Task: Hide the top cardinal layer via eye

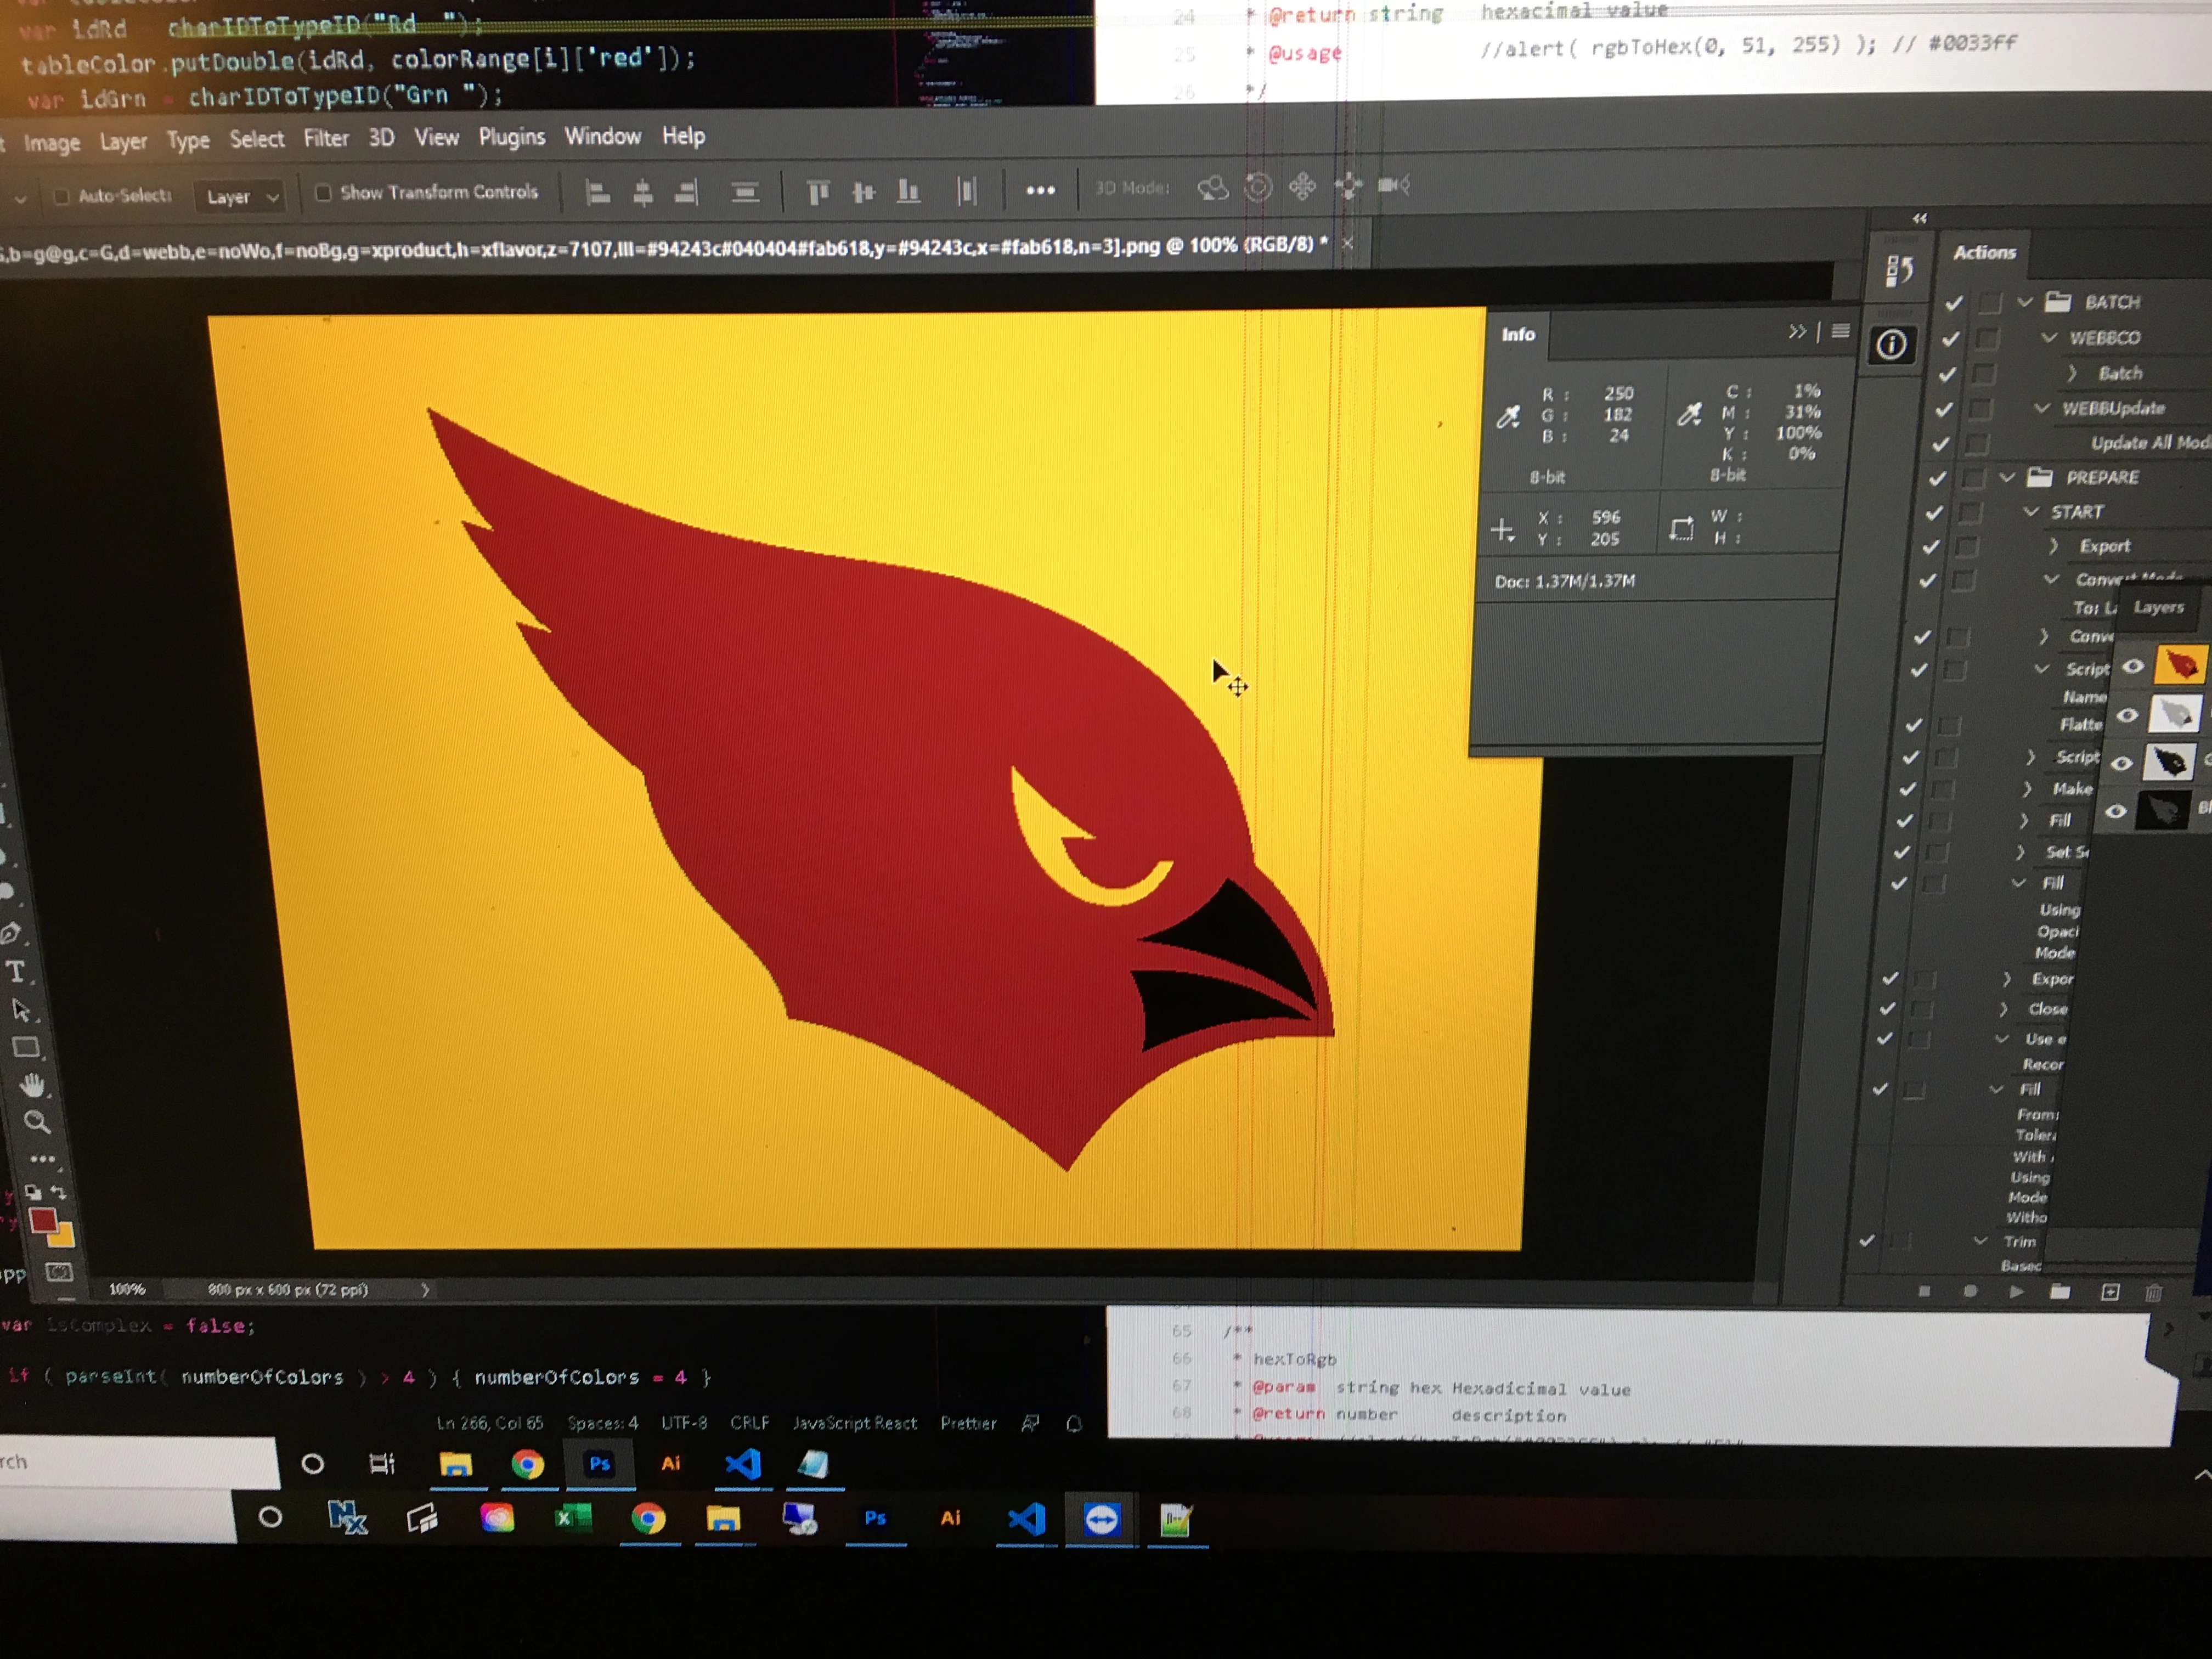Action: (x=2133, y=667)
